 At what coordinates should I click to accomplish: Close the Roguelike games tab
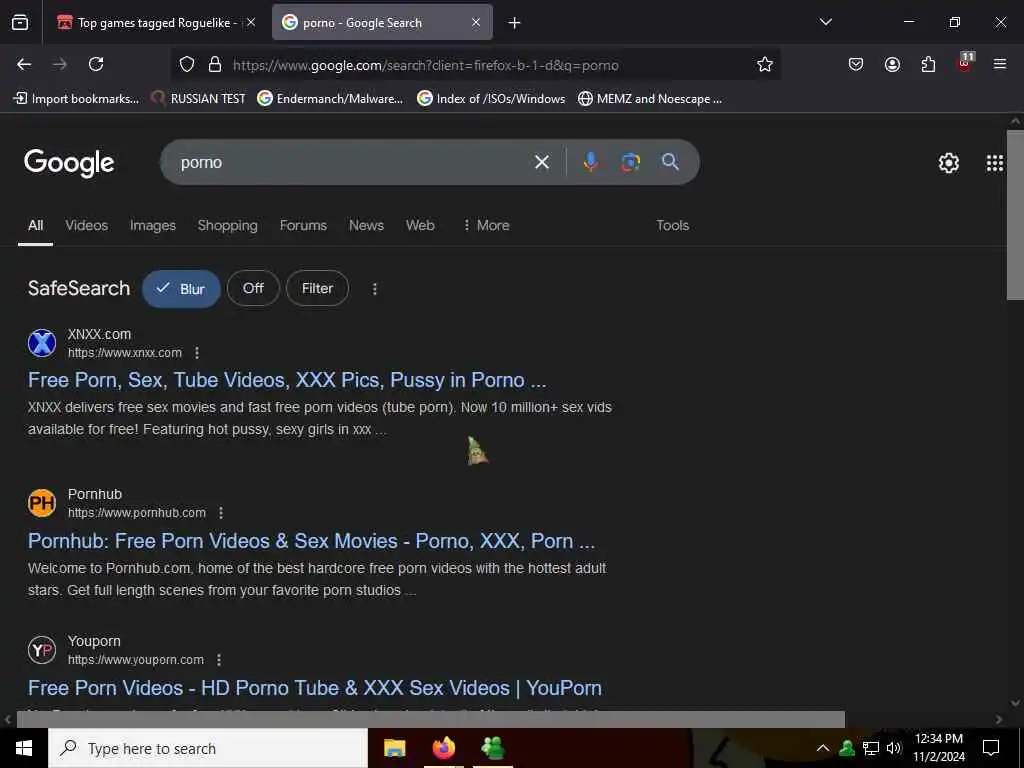pyautogui.click(x=251, y=23)
